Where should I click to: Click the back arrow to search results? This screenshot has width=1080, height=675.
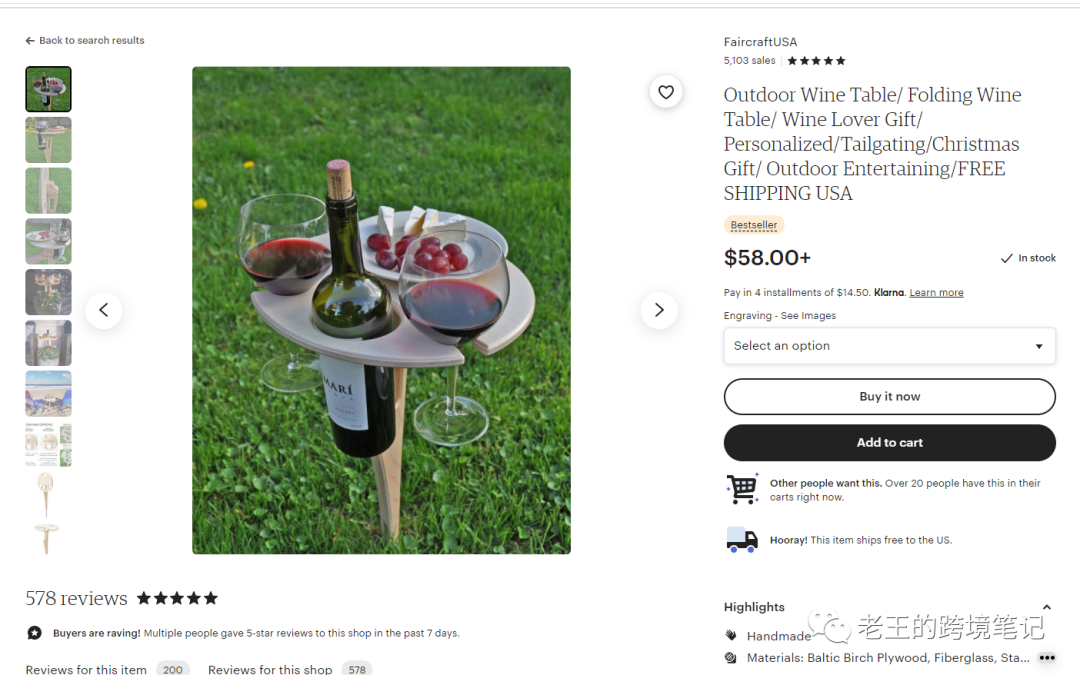[30, 41]
